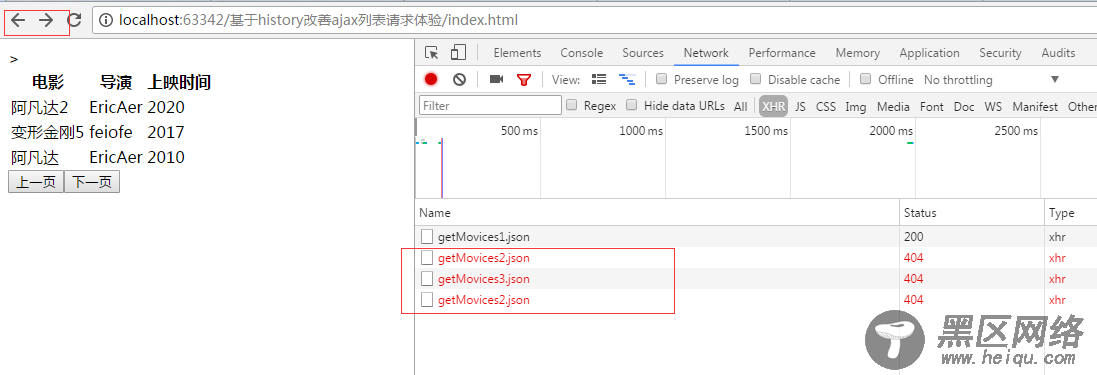
Task: View site information icon in address bar
Action: 106,20
